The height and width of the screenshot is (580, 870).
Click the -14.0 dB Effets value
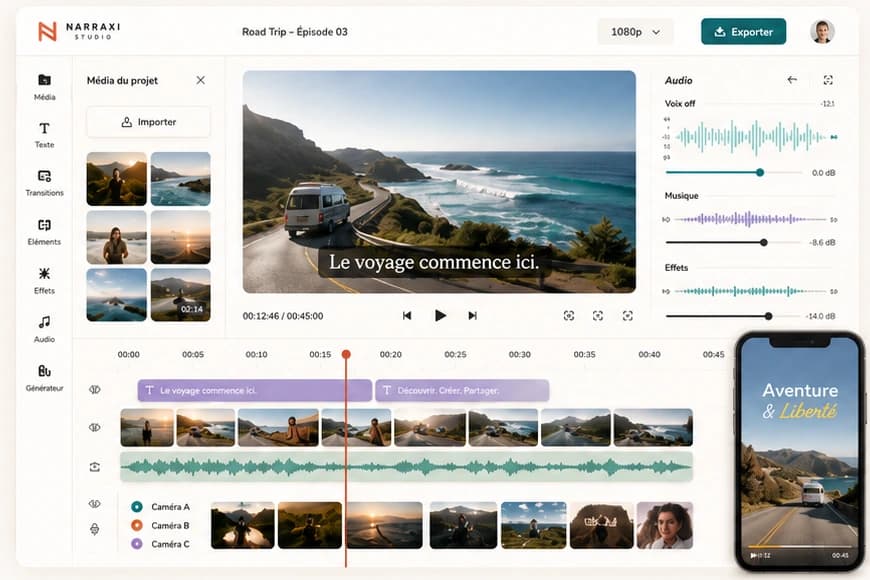click(821, 316)
